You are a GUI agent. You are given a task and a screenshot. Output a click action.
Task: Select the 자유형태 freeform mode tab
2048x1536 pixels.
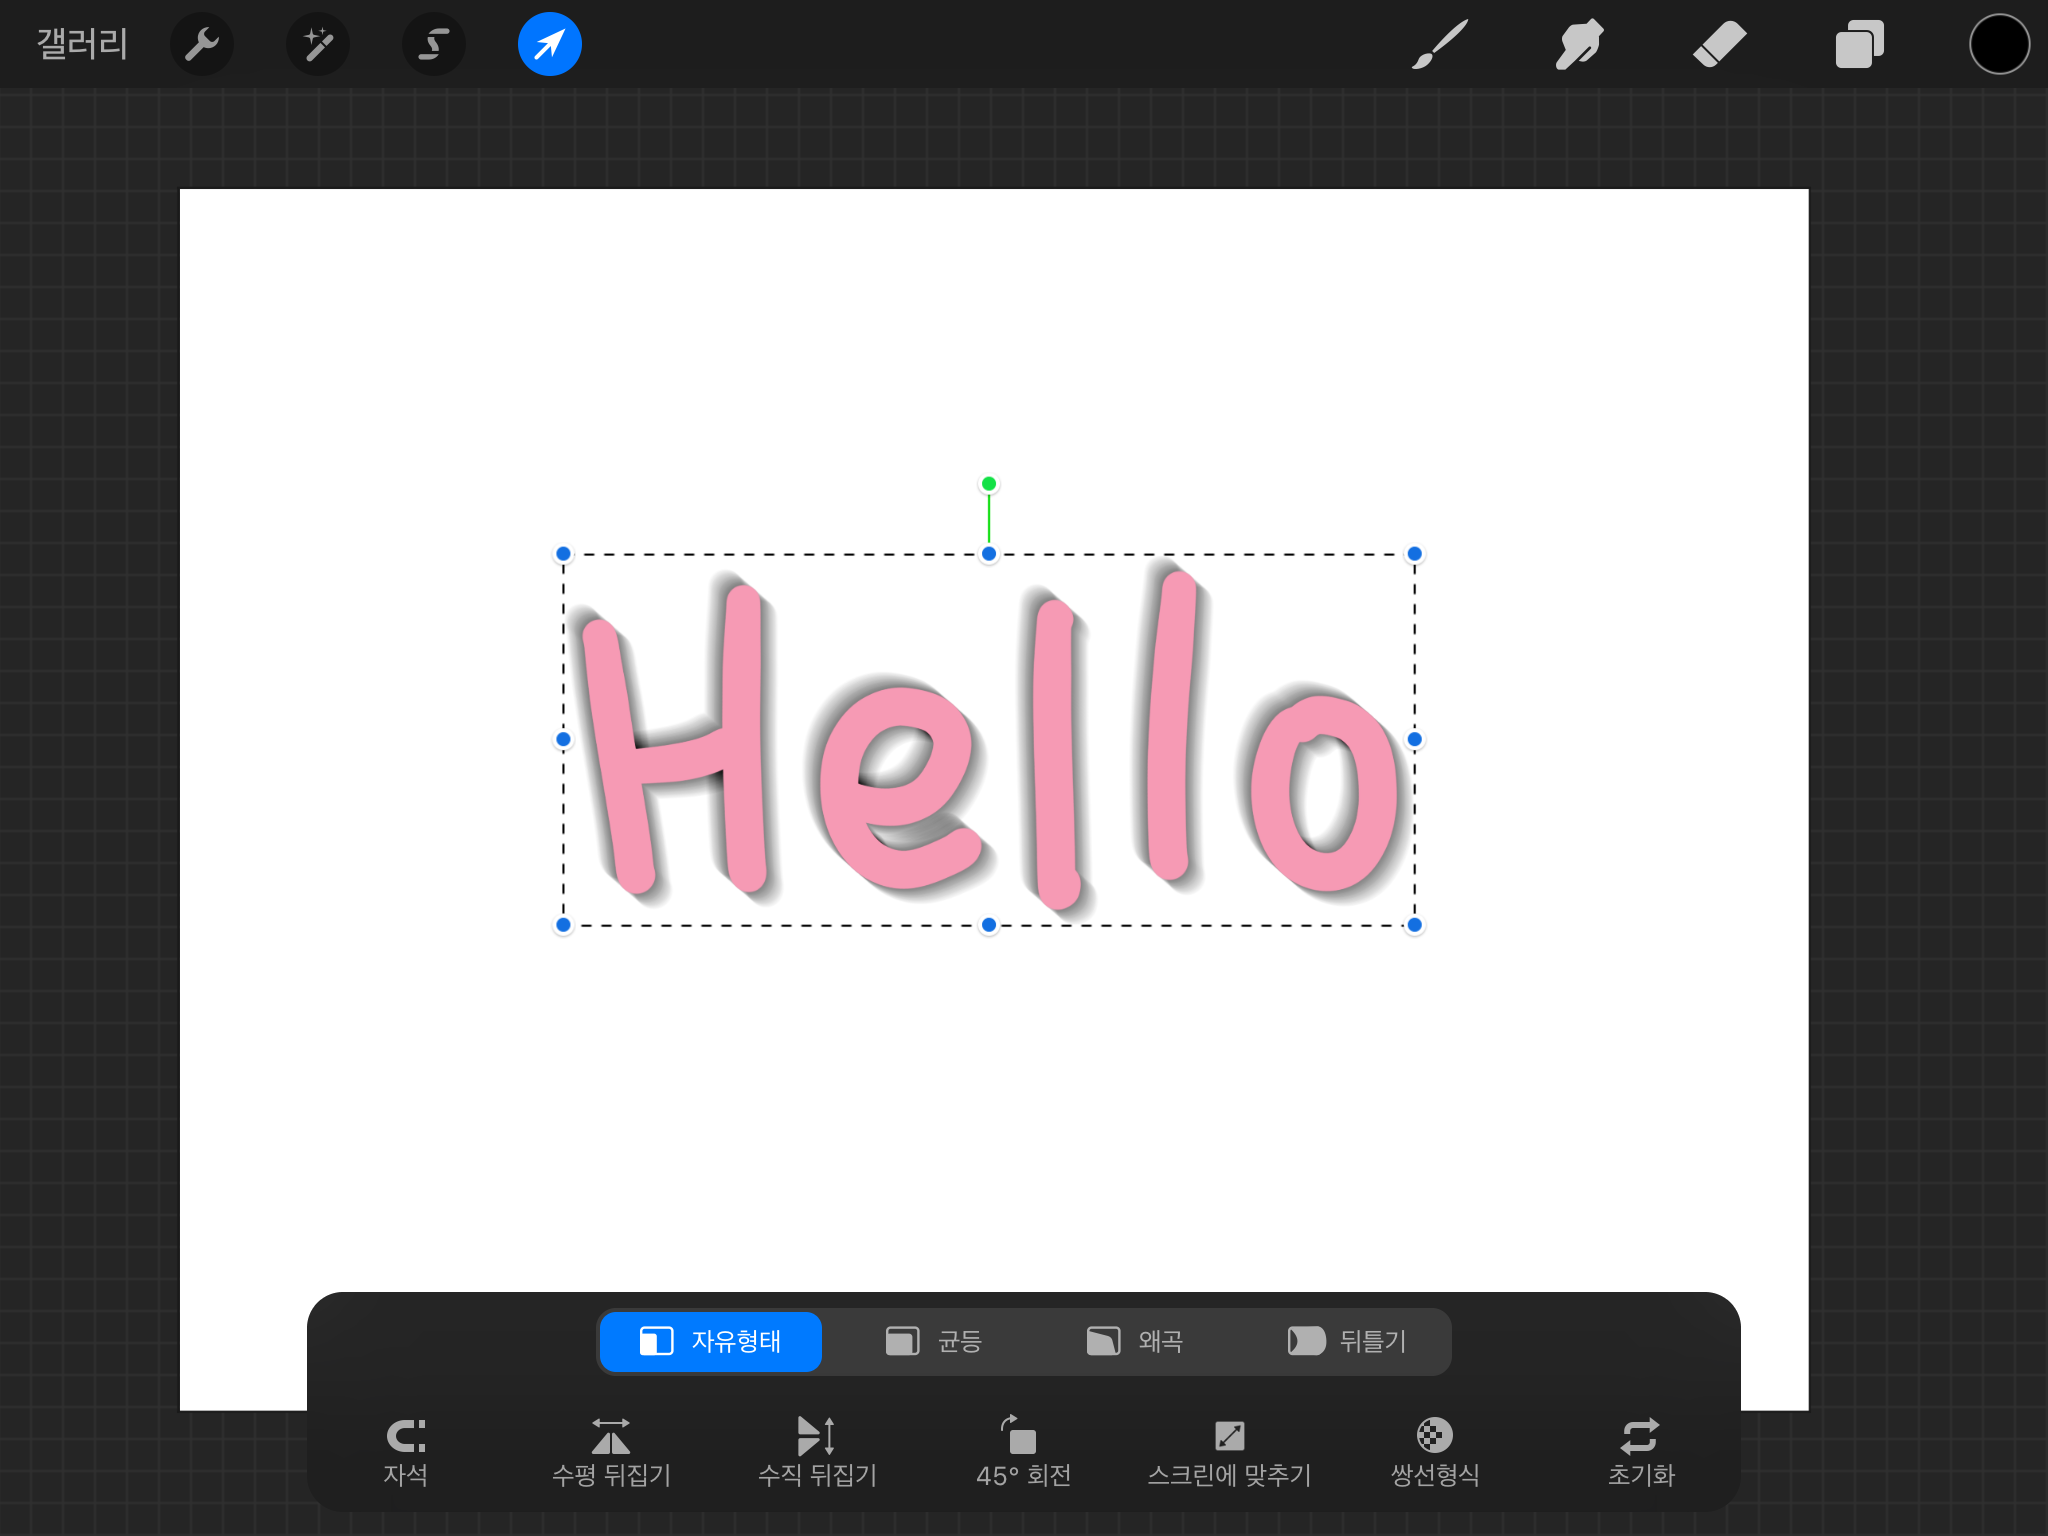(x=711, y=1341)
